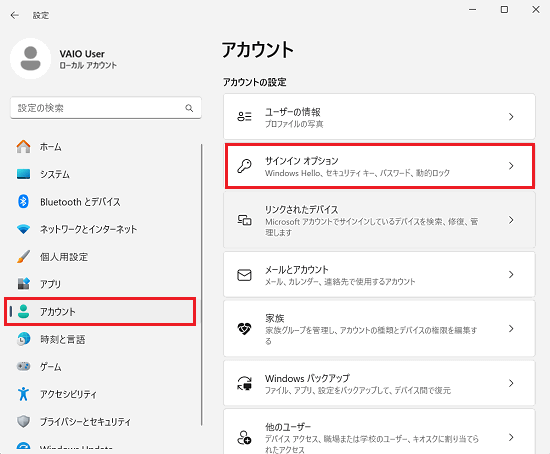
Task: Open Windows バックアップ via its chevron
Action: click(511, 383)
